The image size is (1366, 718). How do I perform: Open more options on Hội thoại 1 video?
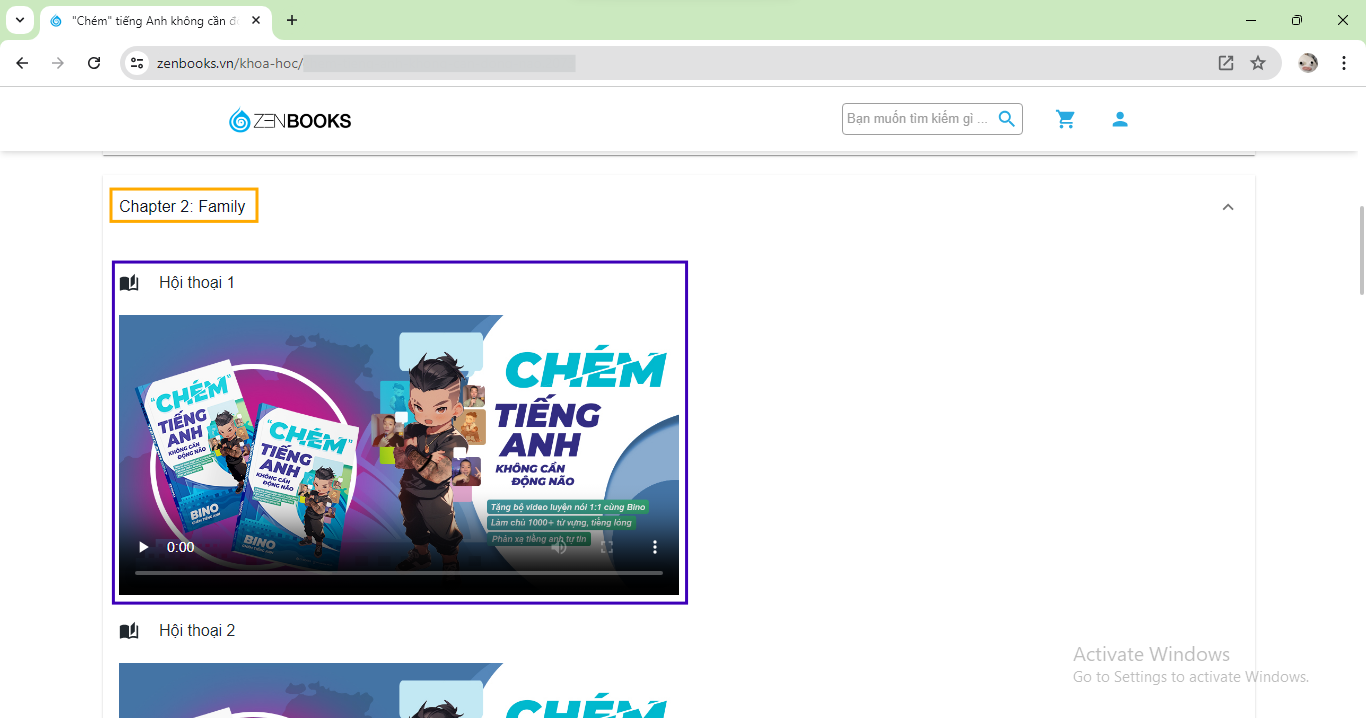point(655,547)
